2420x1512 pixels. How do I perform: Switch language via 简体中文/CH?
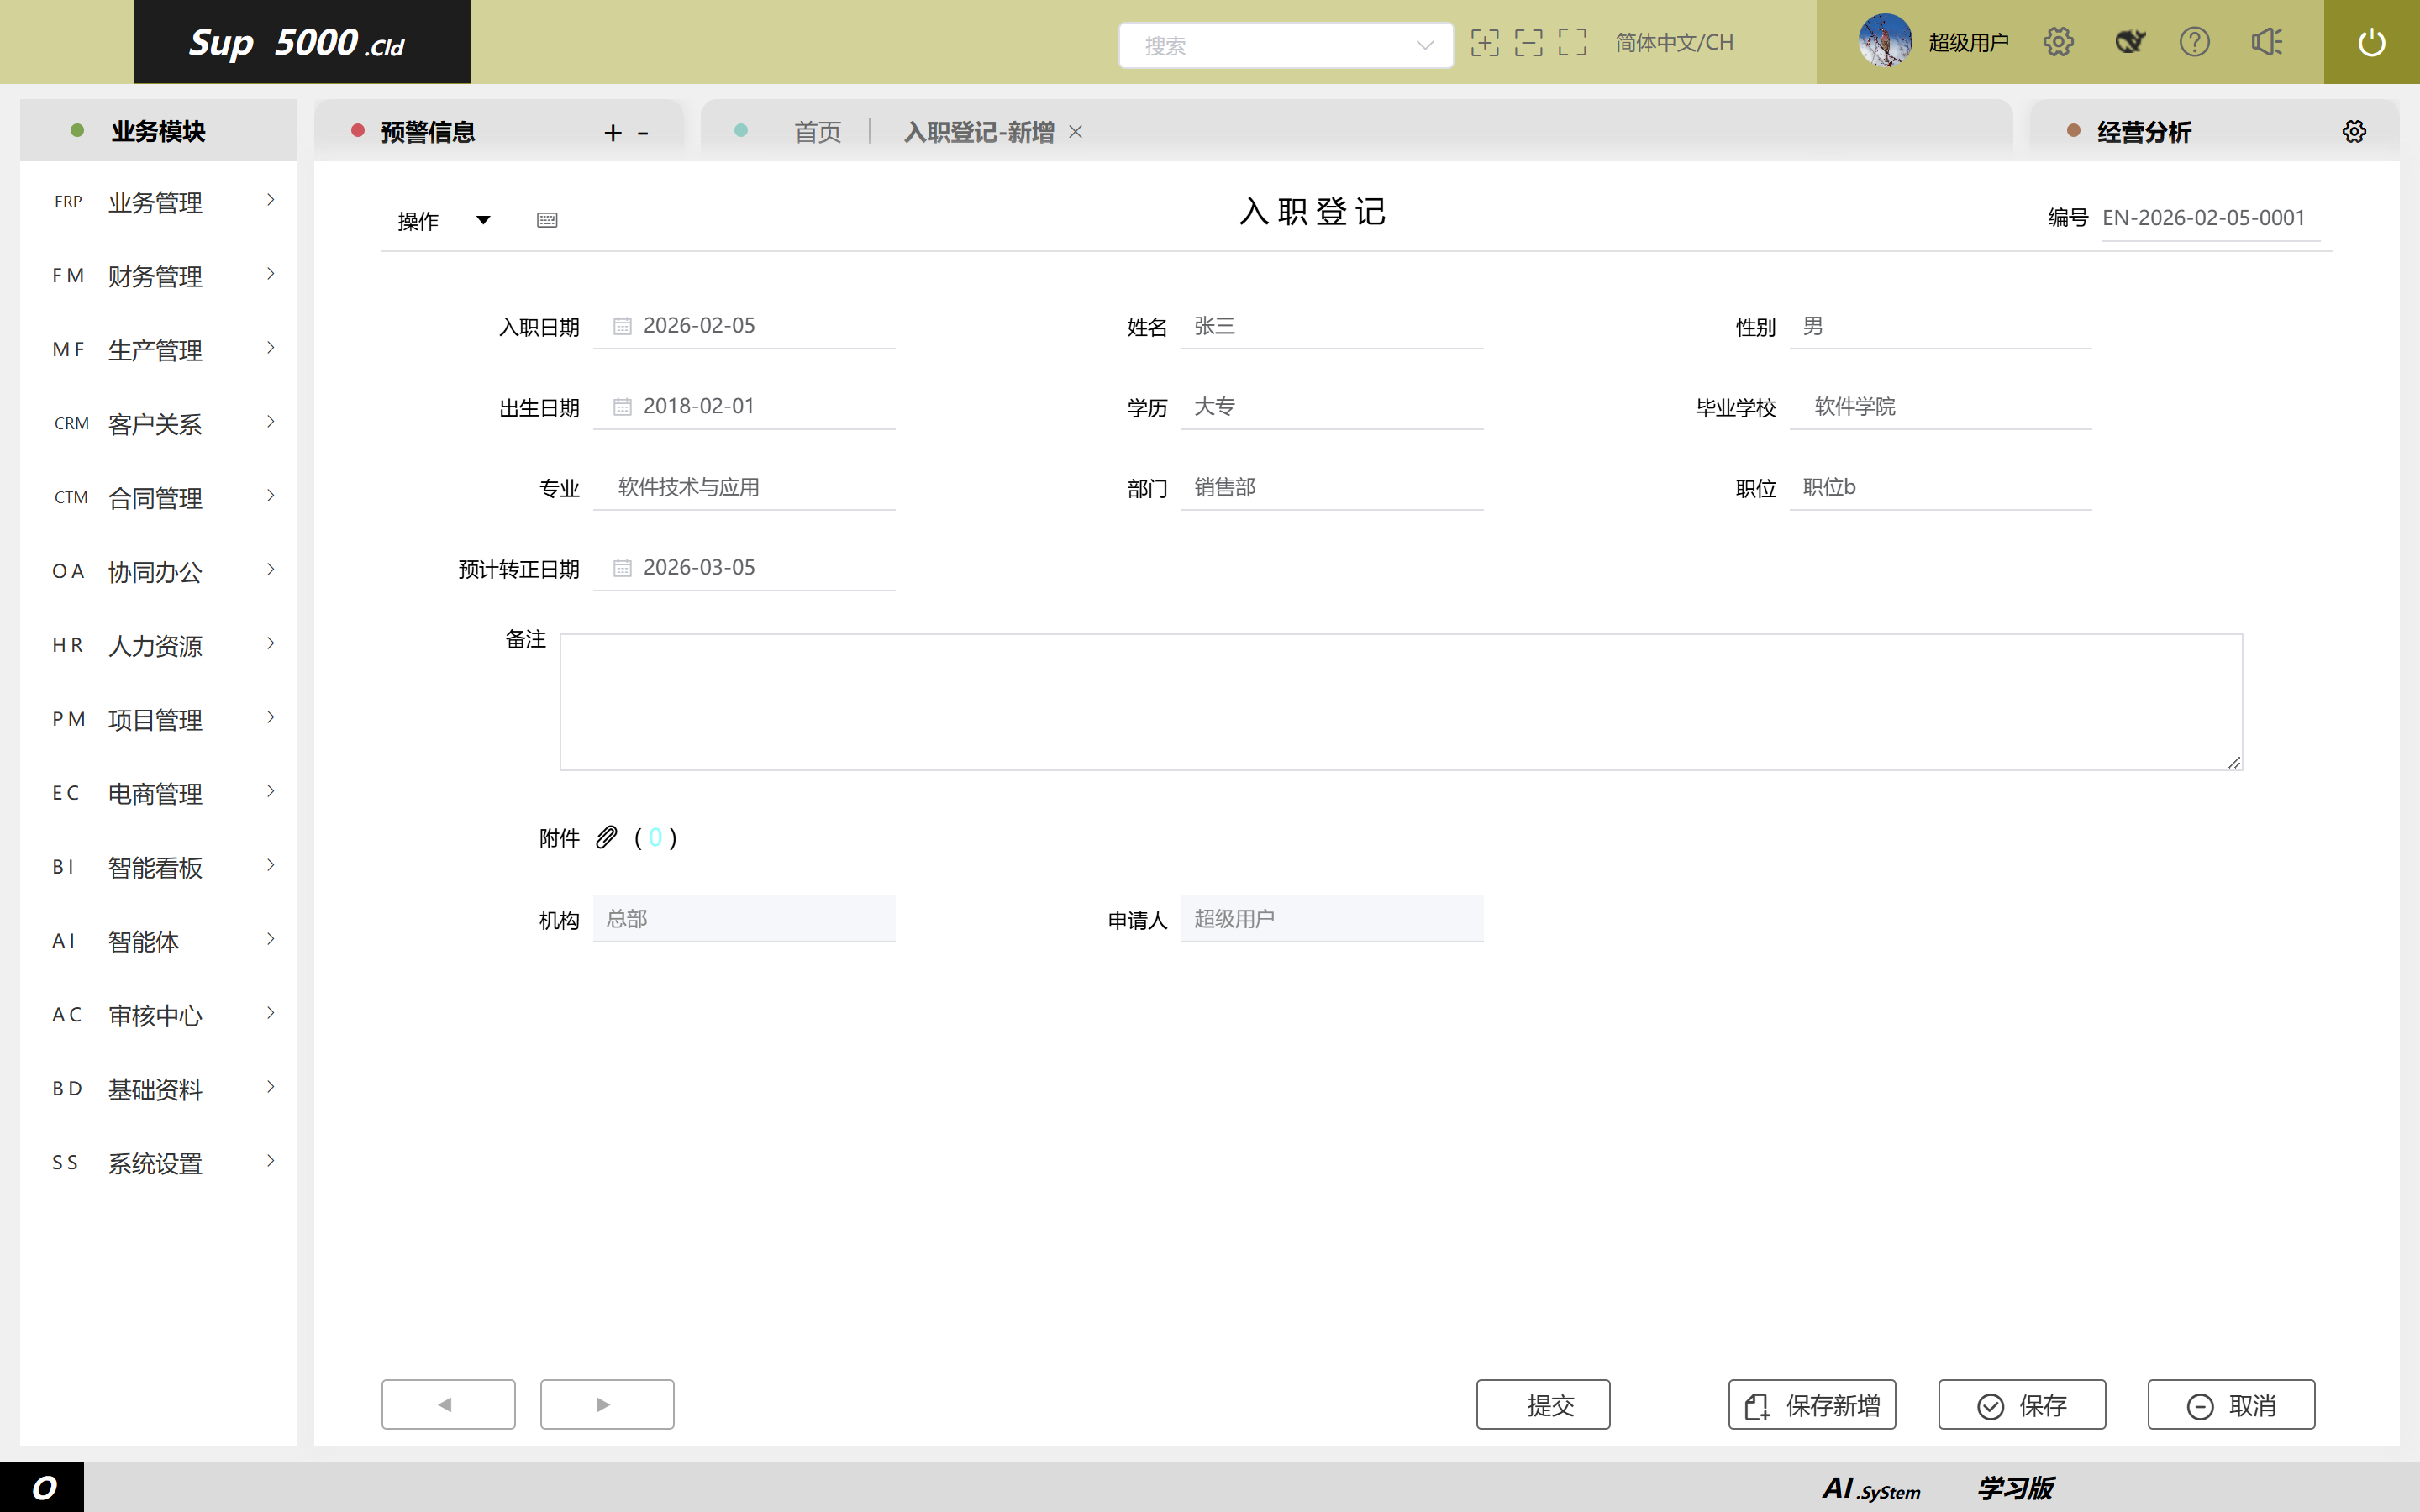click(x=1674, y=42)
